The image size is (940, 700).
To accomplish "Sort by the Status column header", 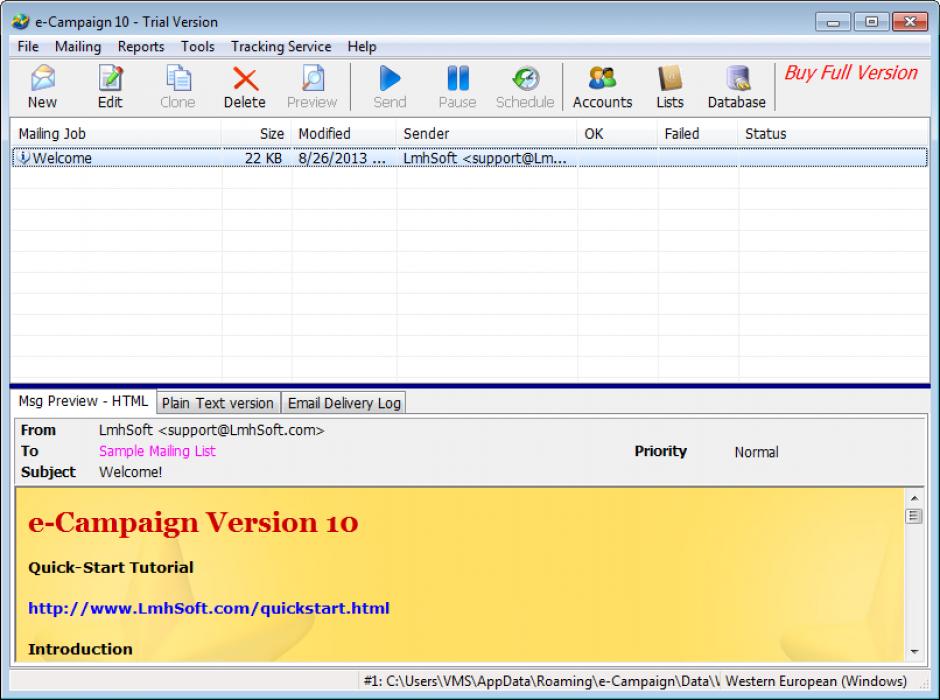I will pyautogui.click(x=833, y=134).
